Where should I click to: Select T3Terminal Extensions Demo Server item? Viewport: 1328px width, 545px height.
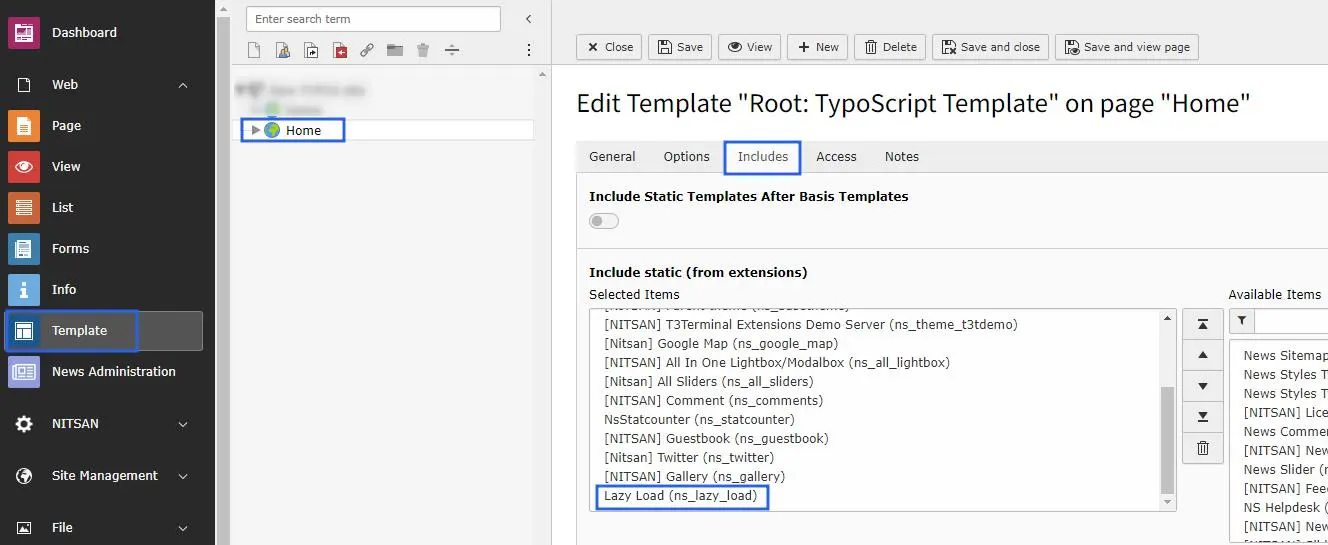tap(811, 325)
